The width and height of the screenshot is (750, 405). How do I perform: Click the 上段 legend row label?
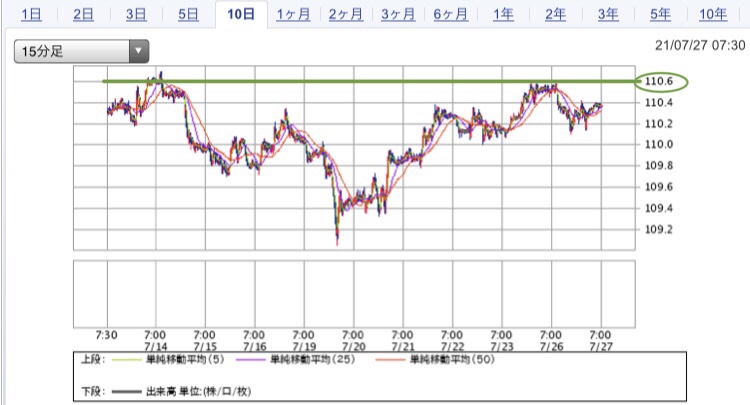coord(93,360)
